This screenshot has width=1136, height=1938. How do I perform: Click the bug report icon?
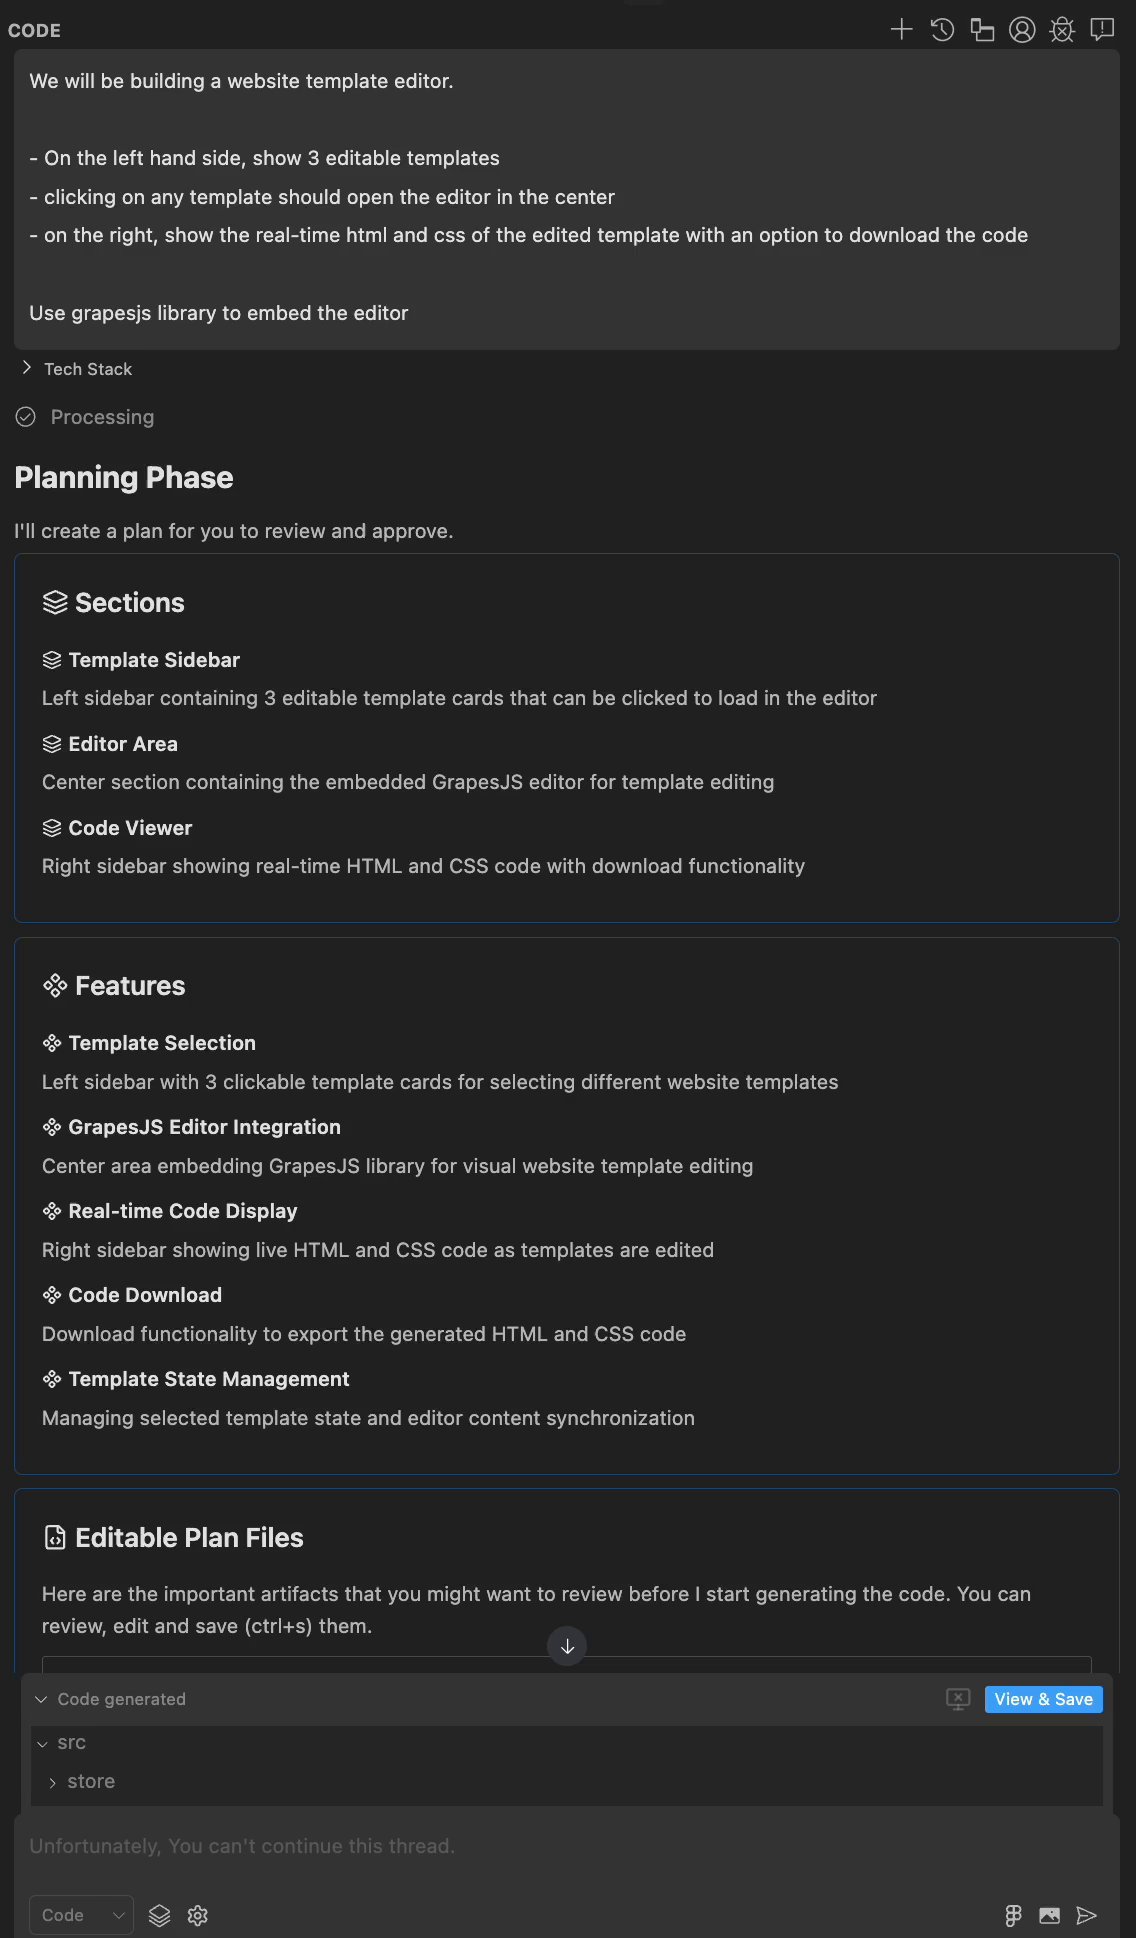(1062, 30)
